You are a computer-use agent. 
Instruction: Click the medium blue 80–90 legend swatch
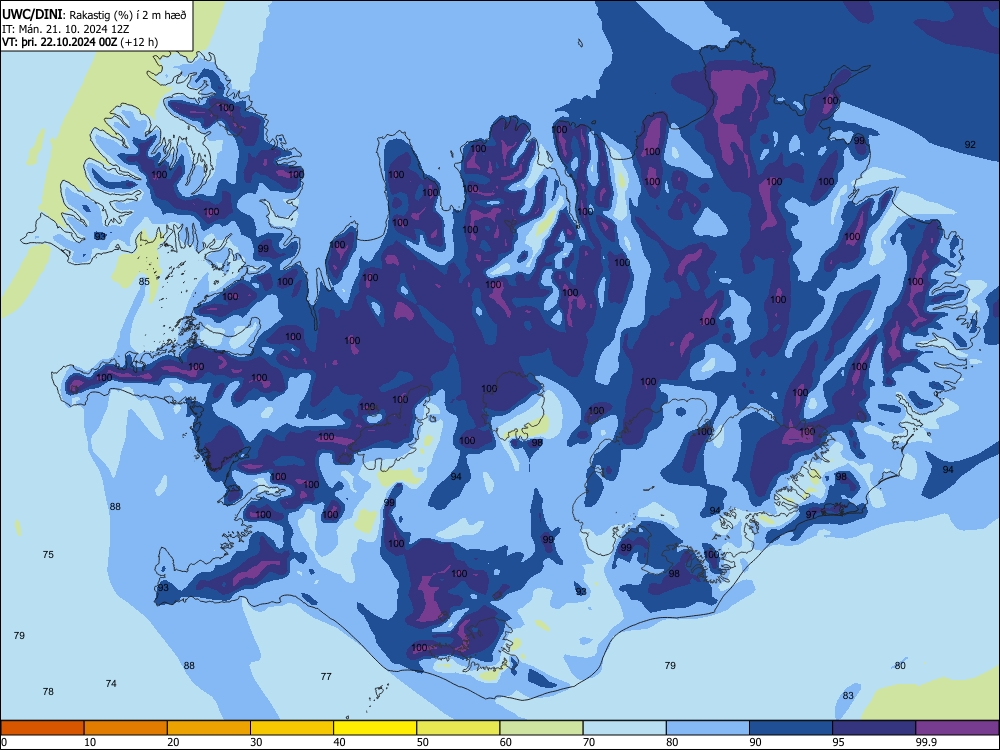click(x=708, y=728)
